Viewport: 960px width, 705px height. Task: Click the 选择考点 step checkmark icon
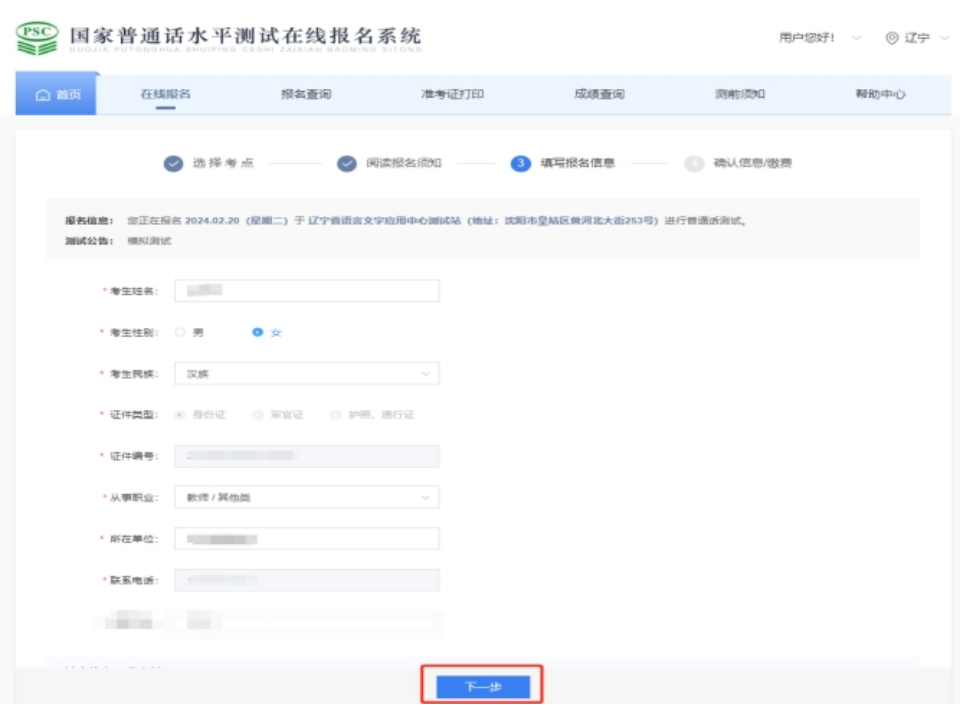click(173, 164)
